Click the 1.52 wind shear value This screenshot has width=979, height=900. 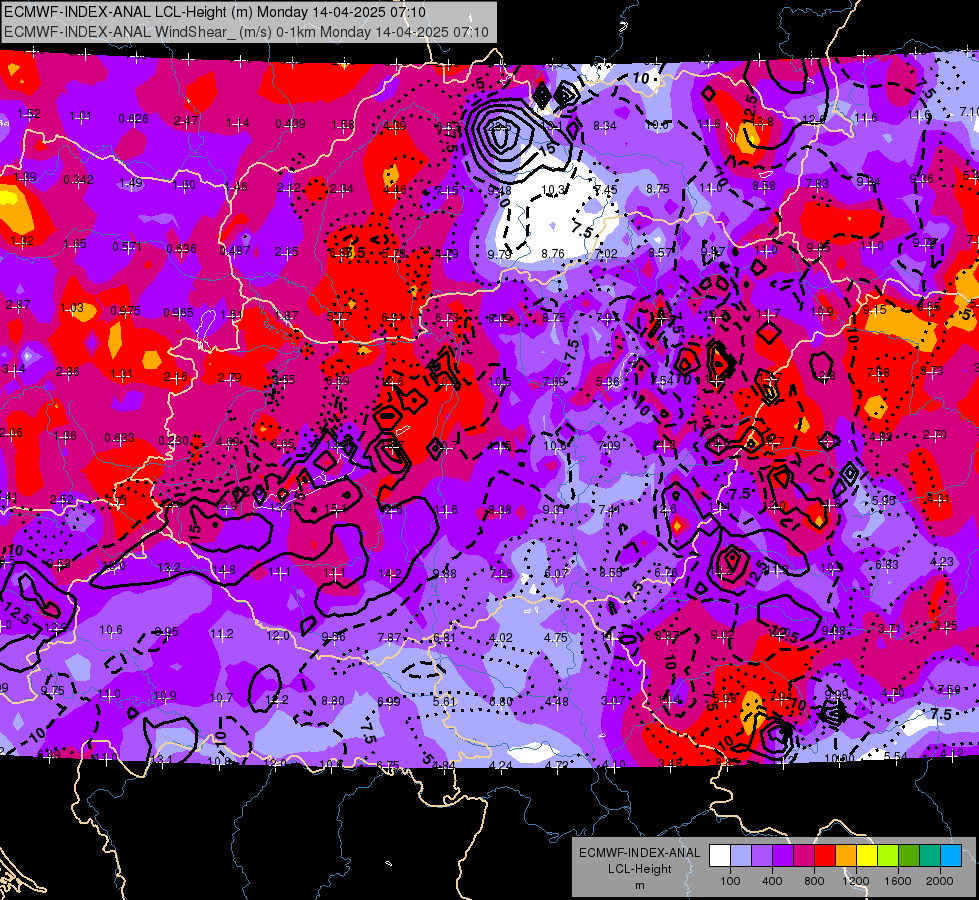click(29, 114)
